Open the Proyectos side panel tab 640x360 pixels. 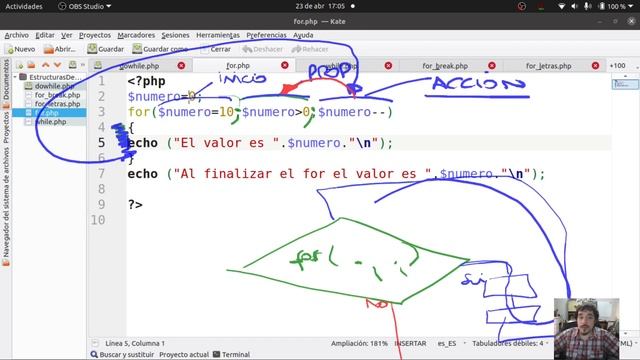tap(6, 127)
